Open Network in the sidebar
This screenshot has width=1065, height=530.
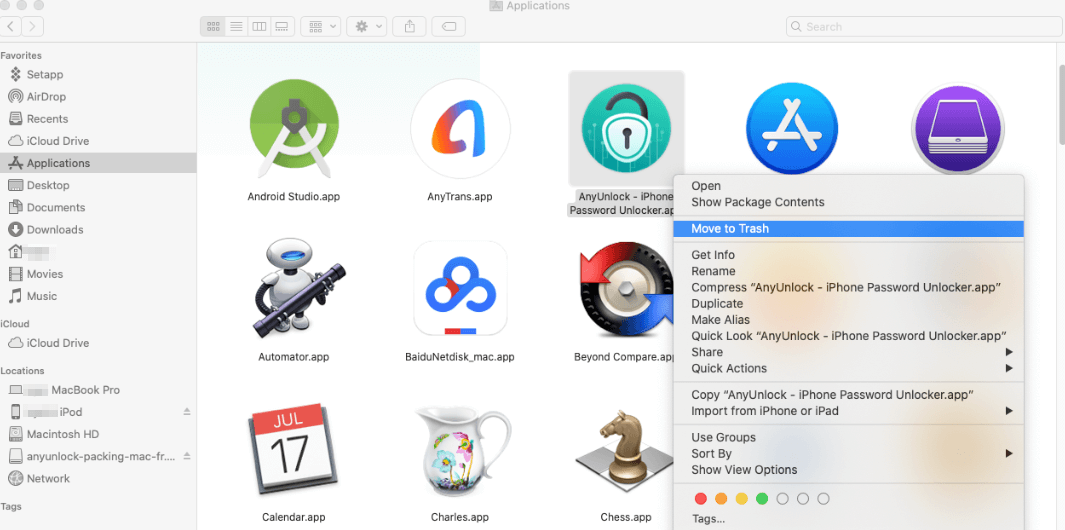98,478
